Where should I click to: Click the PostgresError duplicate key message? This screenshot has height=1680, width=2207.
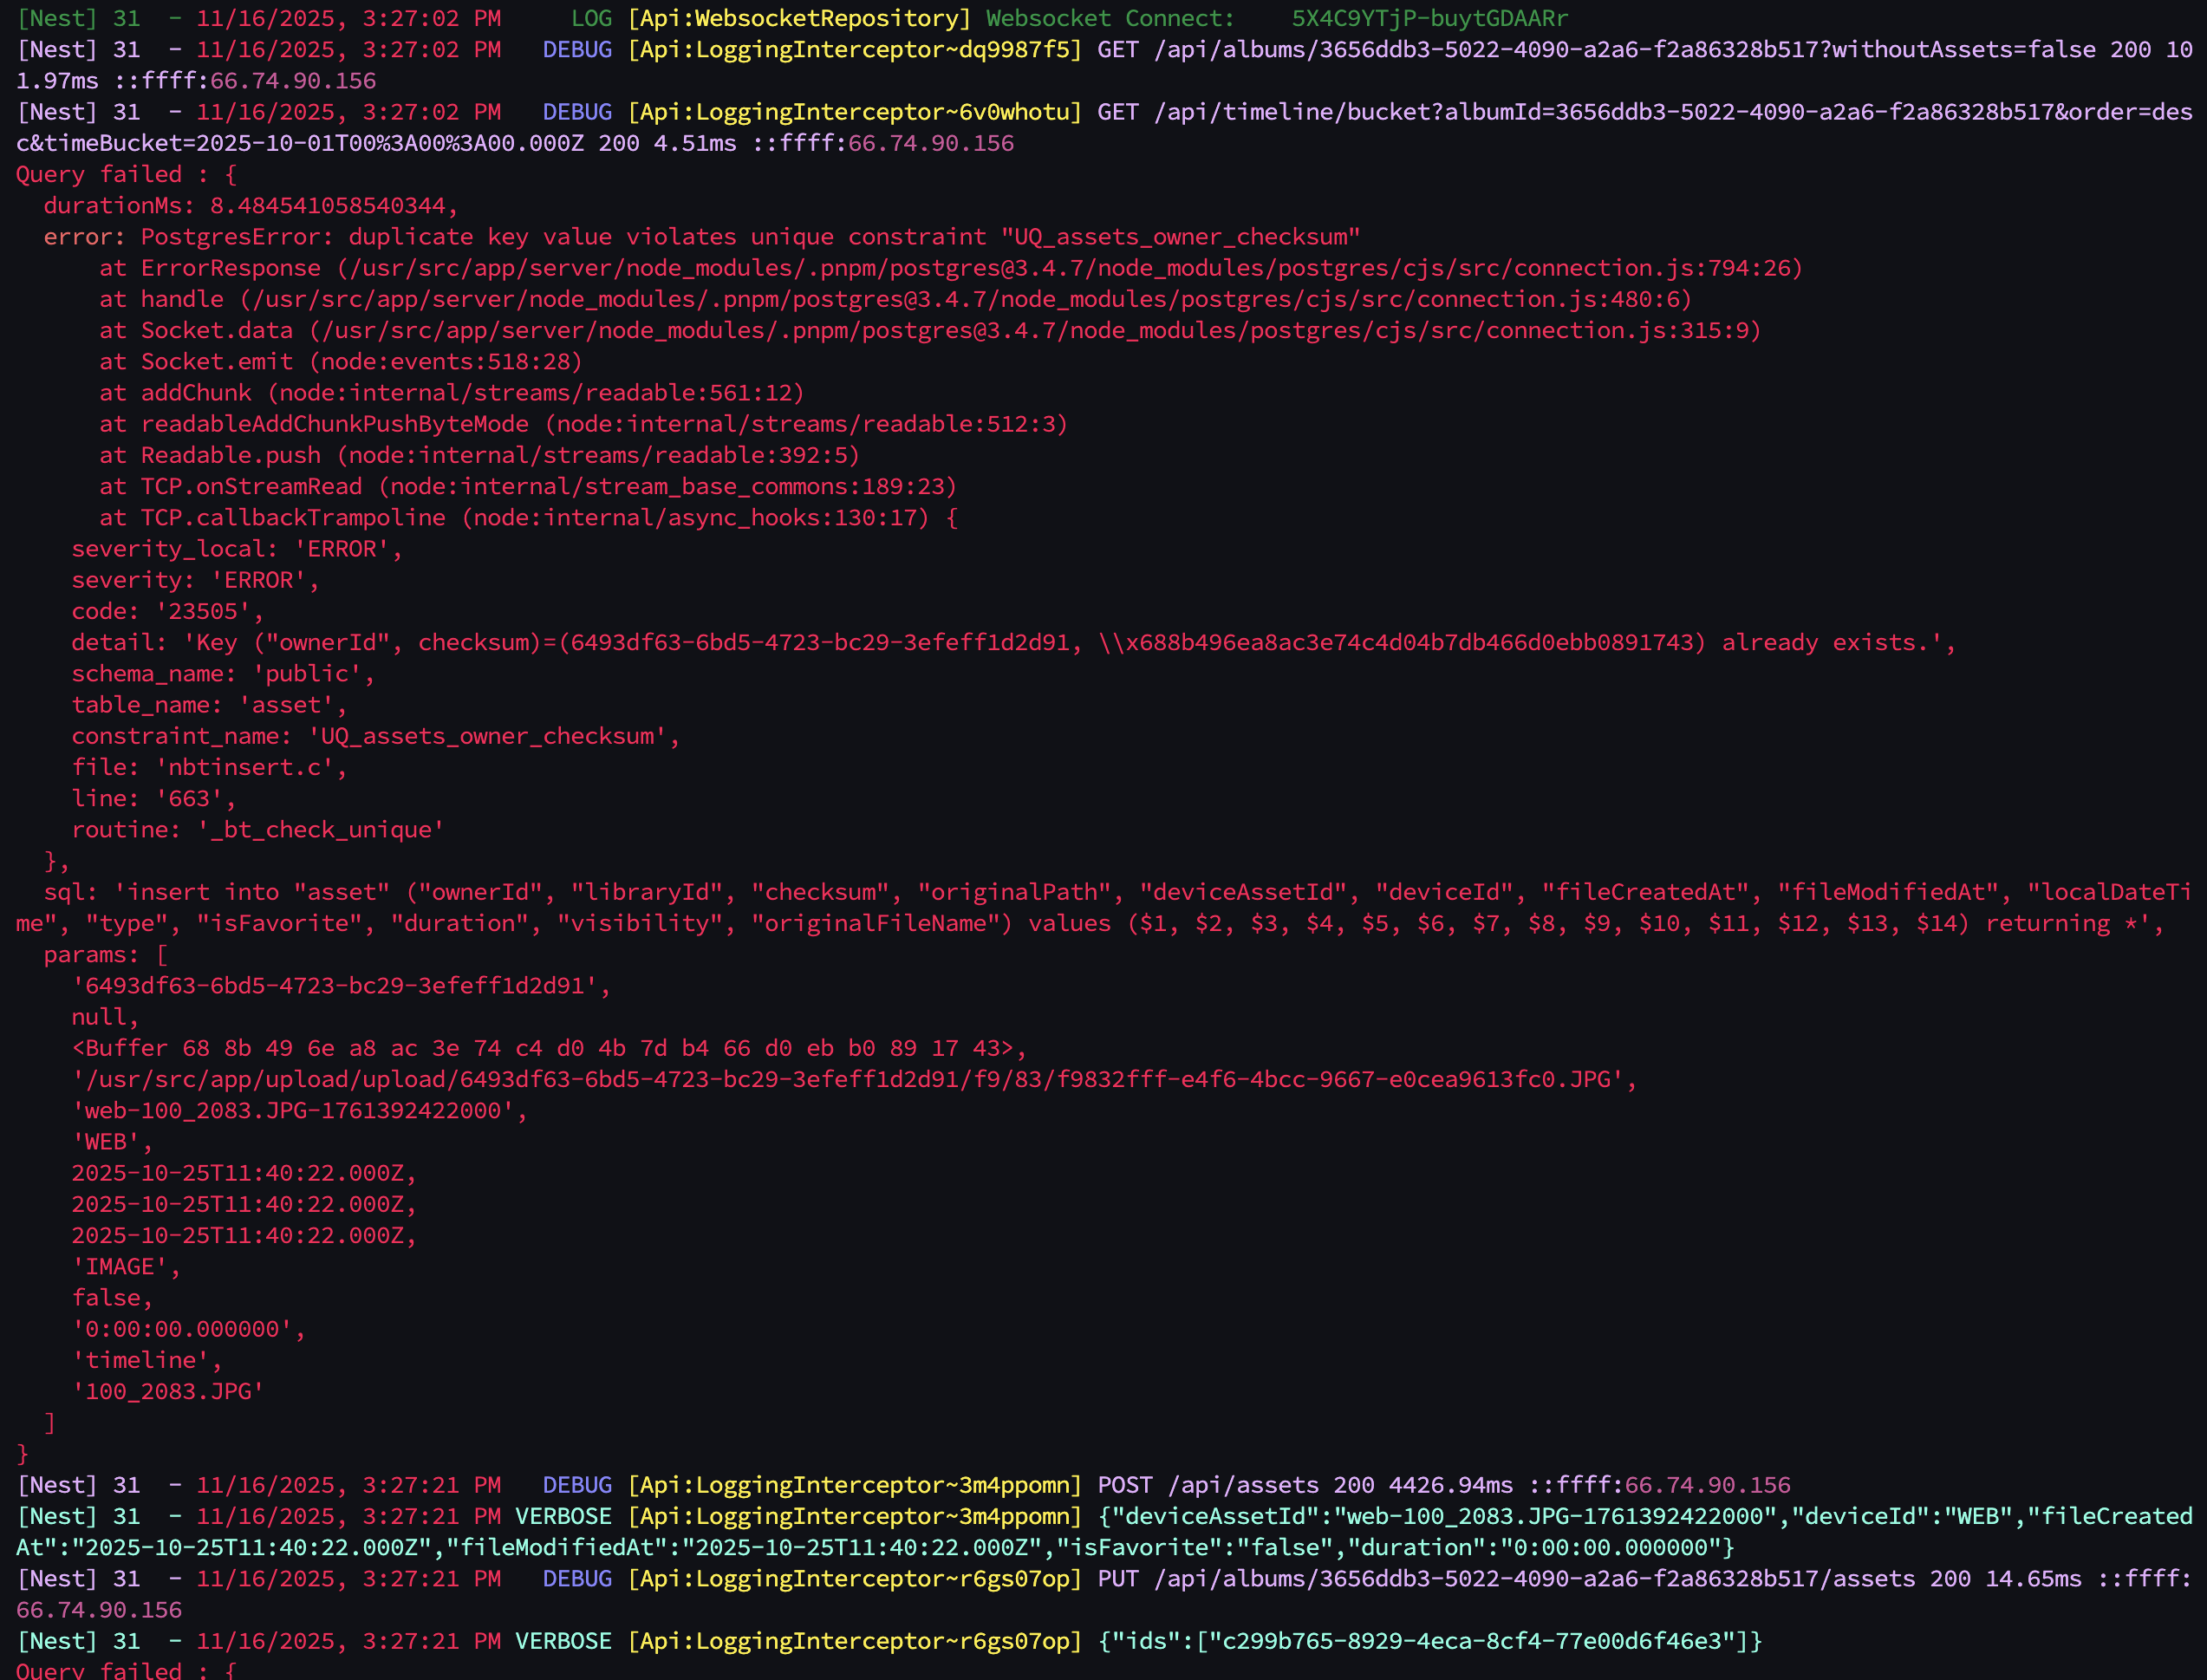(750, 237)
